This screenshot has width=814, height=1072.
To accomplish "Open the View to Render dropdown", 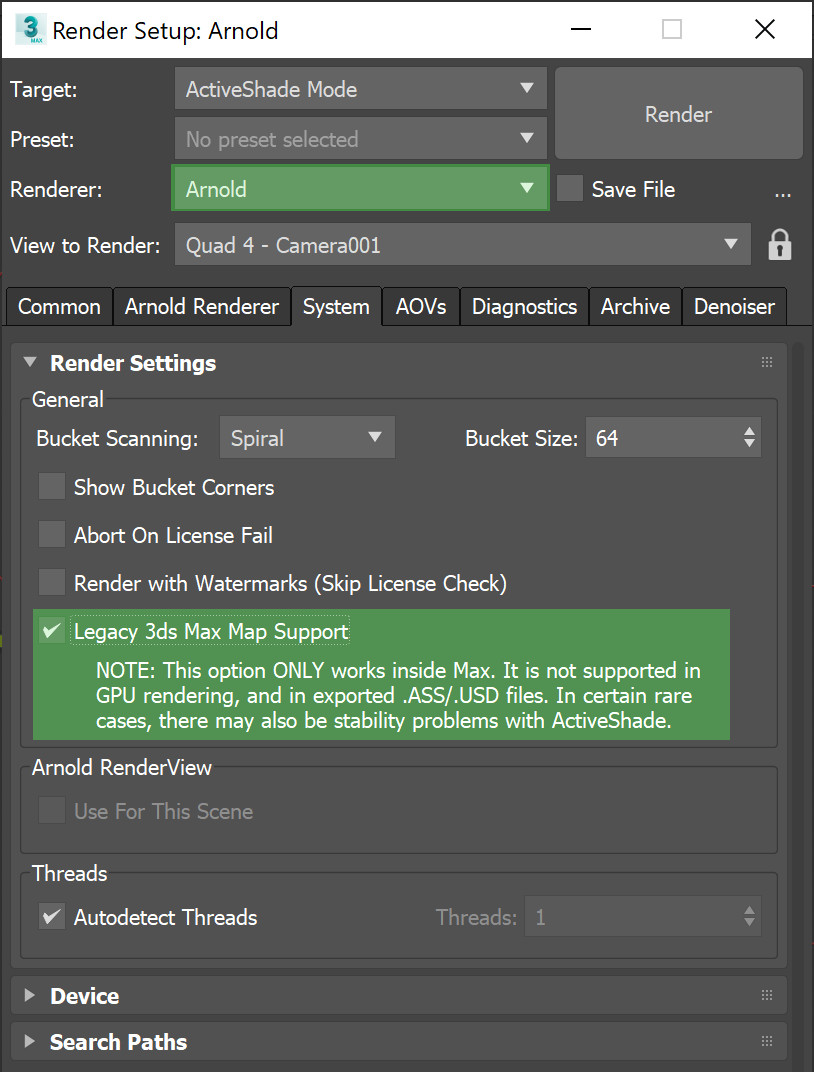I will (x=463, y=244).
